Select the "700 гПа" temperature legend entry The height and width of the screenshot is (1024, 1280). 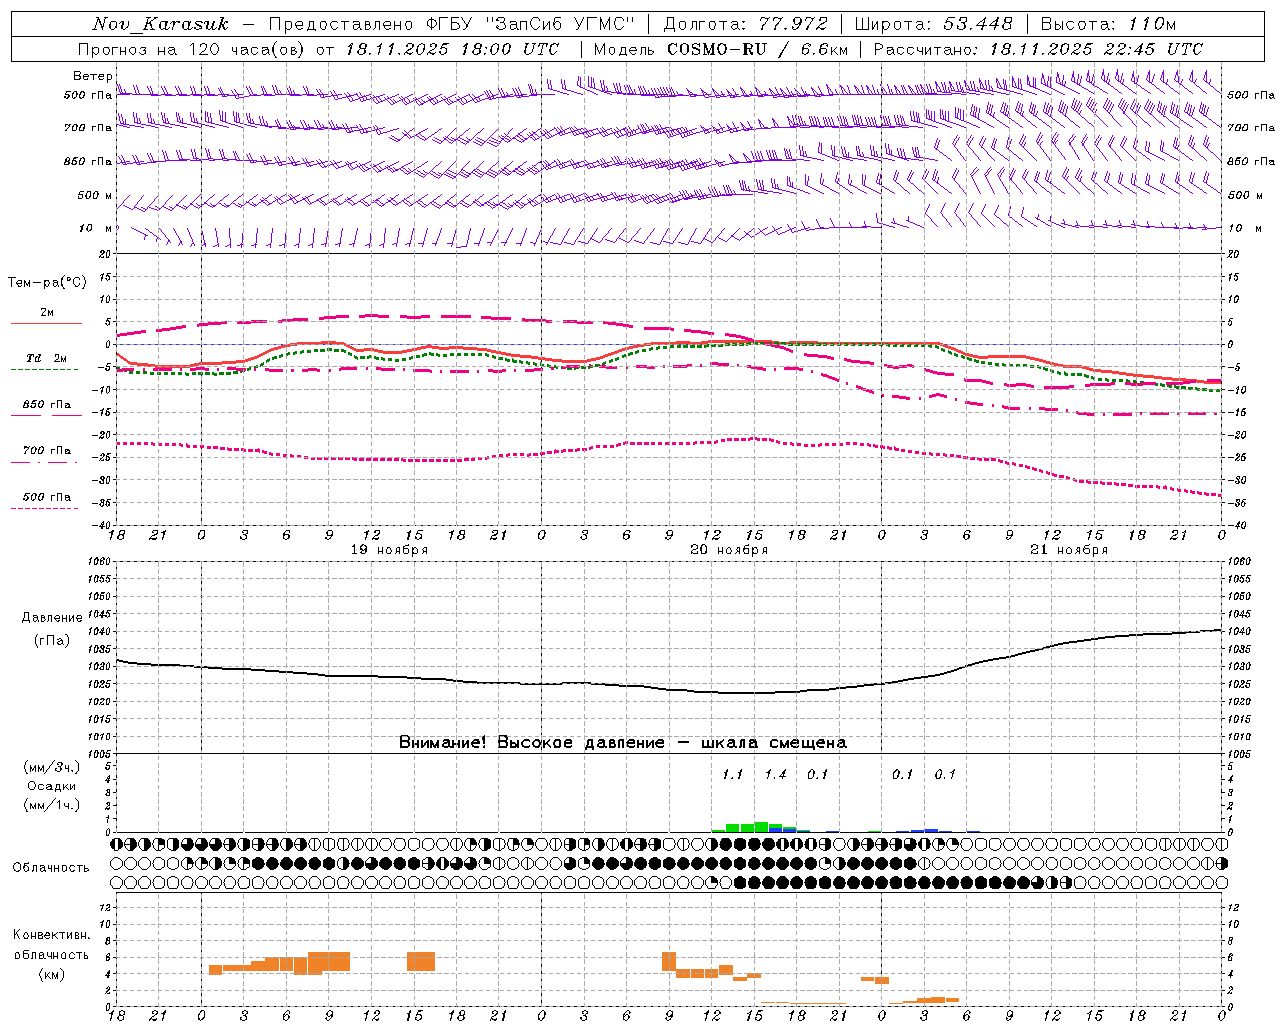[x=47, y=451]
